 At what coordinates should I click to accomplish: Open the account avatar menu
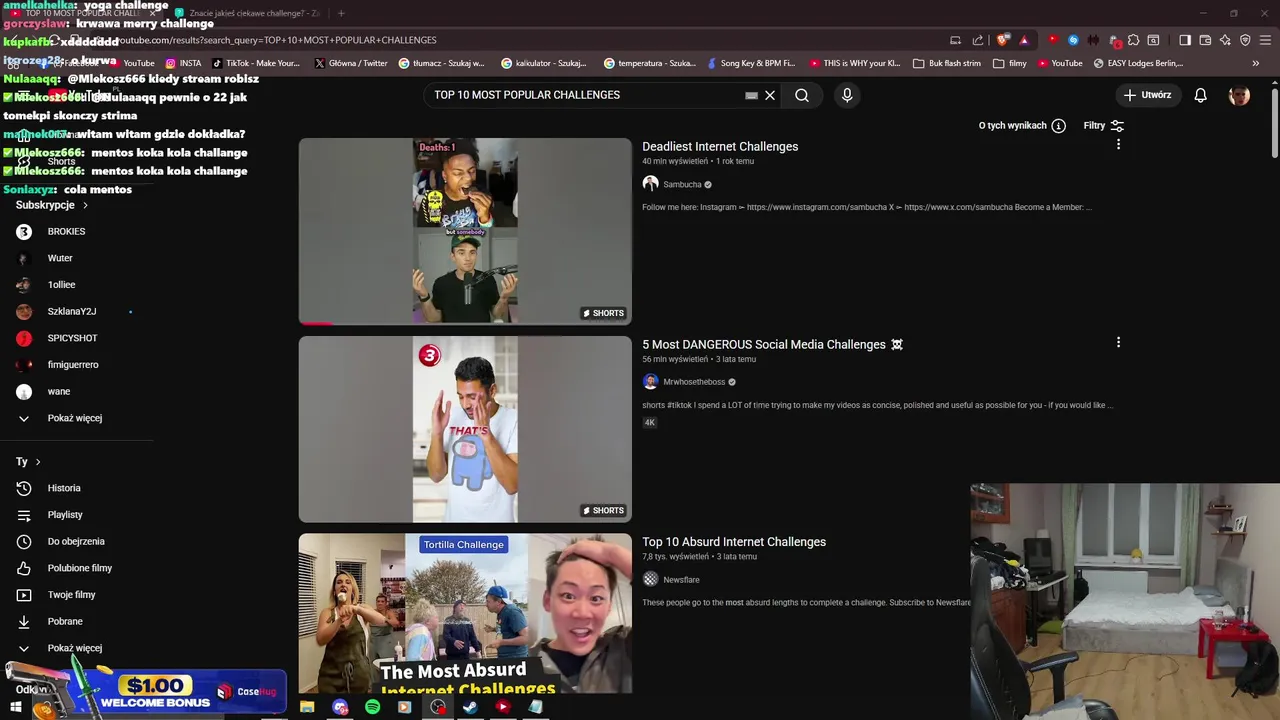pyautogui.click(x=1239, y=95)
